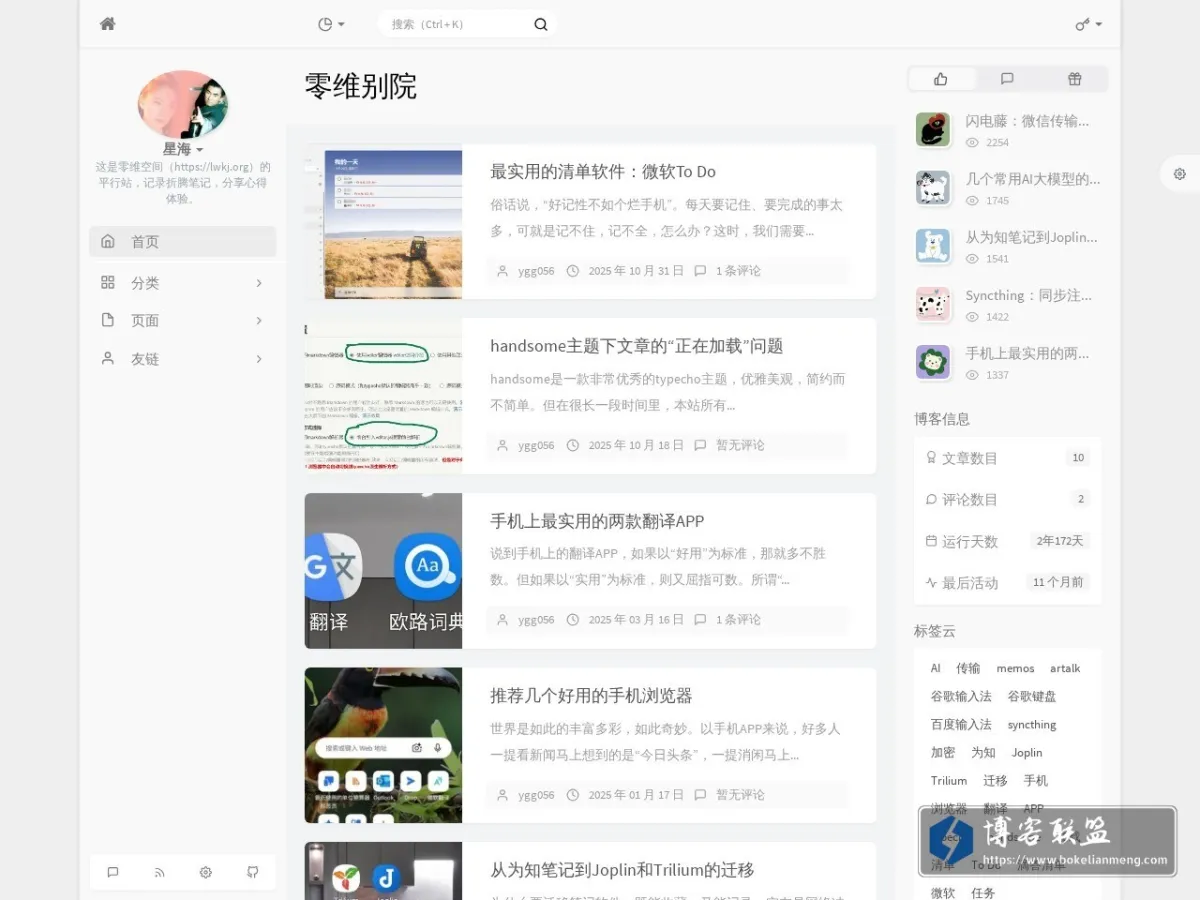Expand the 分类 chevron arrow
The width and height of the screenshot is (1200, 900).
click(259, 283)
